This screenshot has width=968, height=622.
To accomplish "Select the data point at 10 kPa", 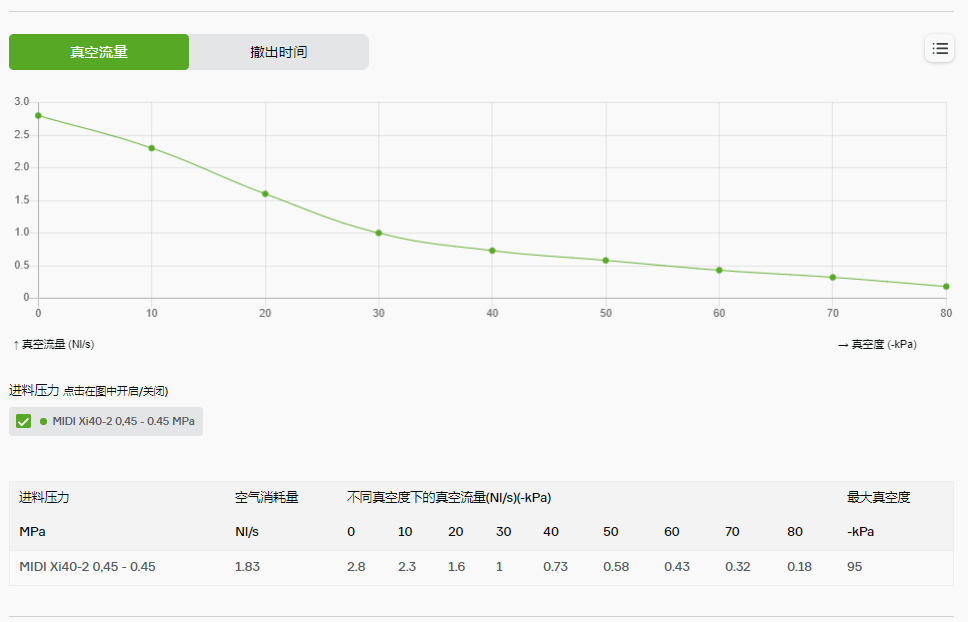I will tap(151, 148).
